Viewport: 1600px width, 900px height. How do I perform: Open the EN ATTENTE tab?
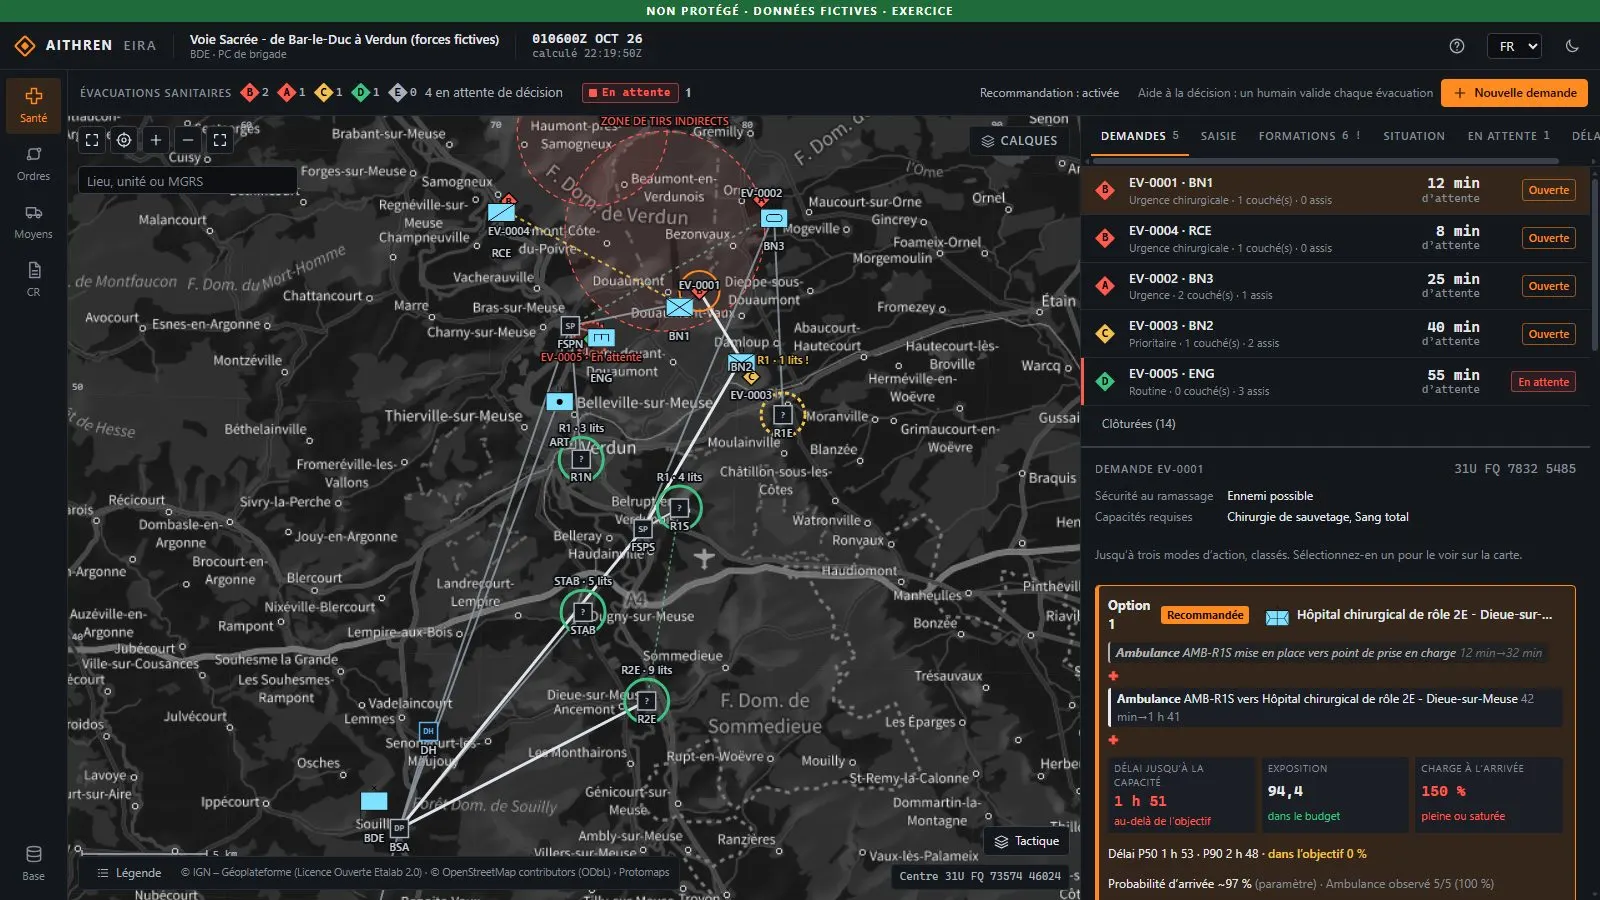(x=1509, y=136)
